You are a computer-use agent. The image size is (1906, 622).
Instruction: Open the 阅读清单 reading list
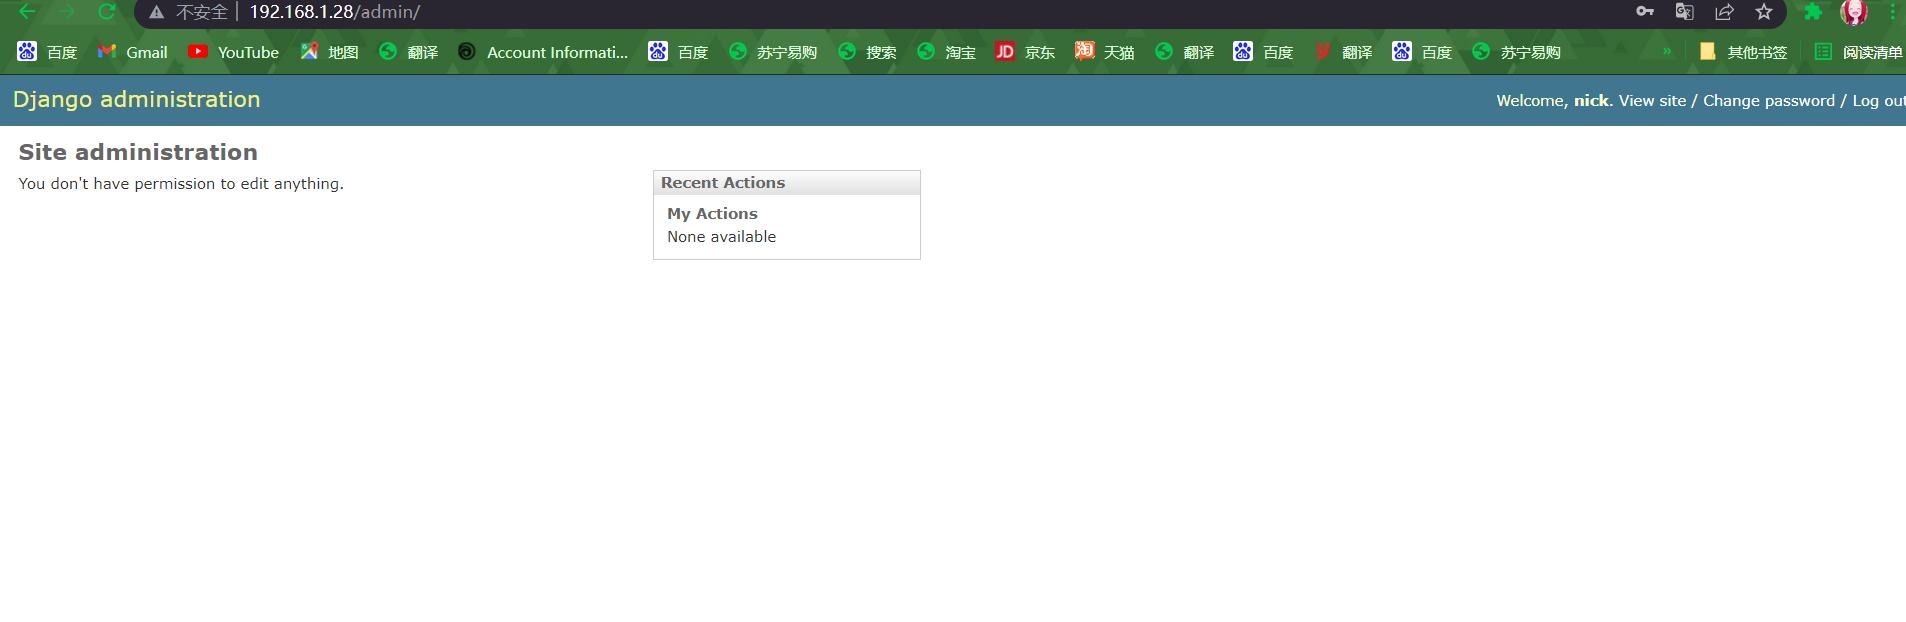pyautogui.click(x=1859, y=52)
